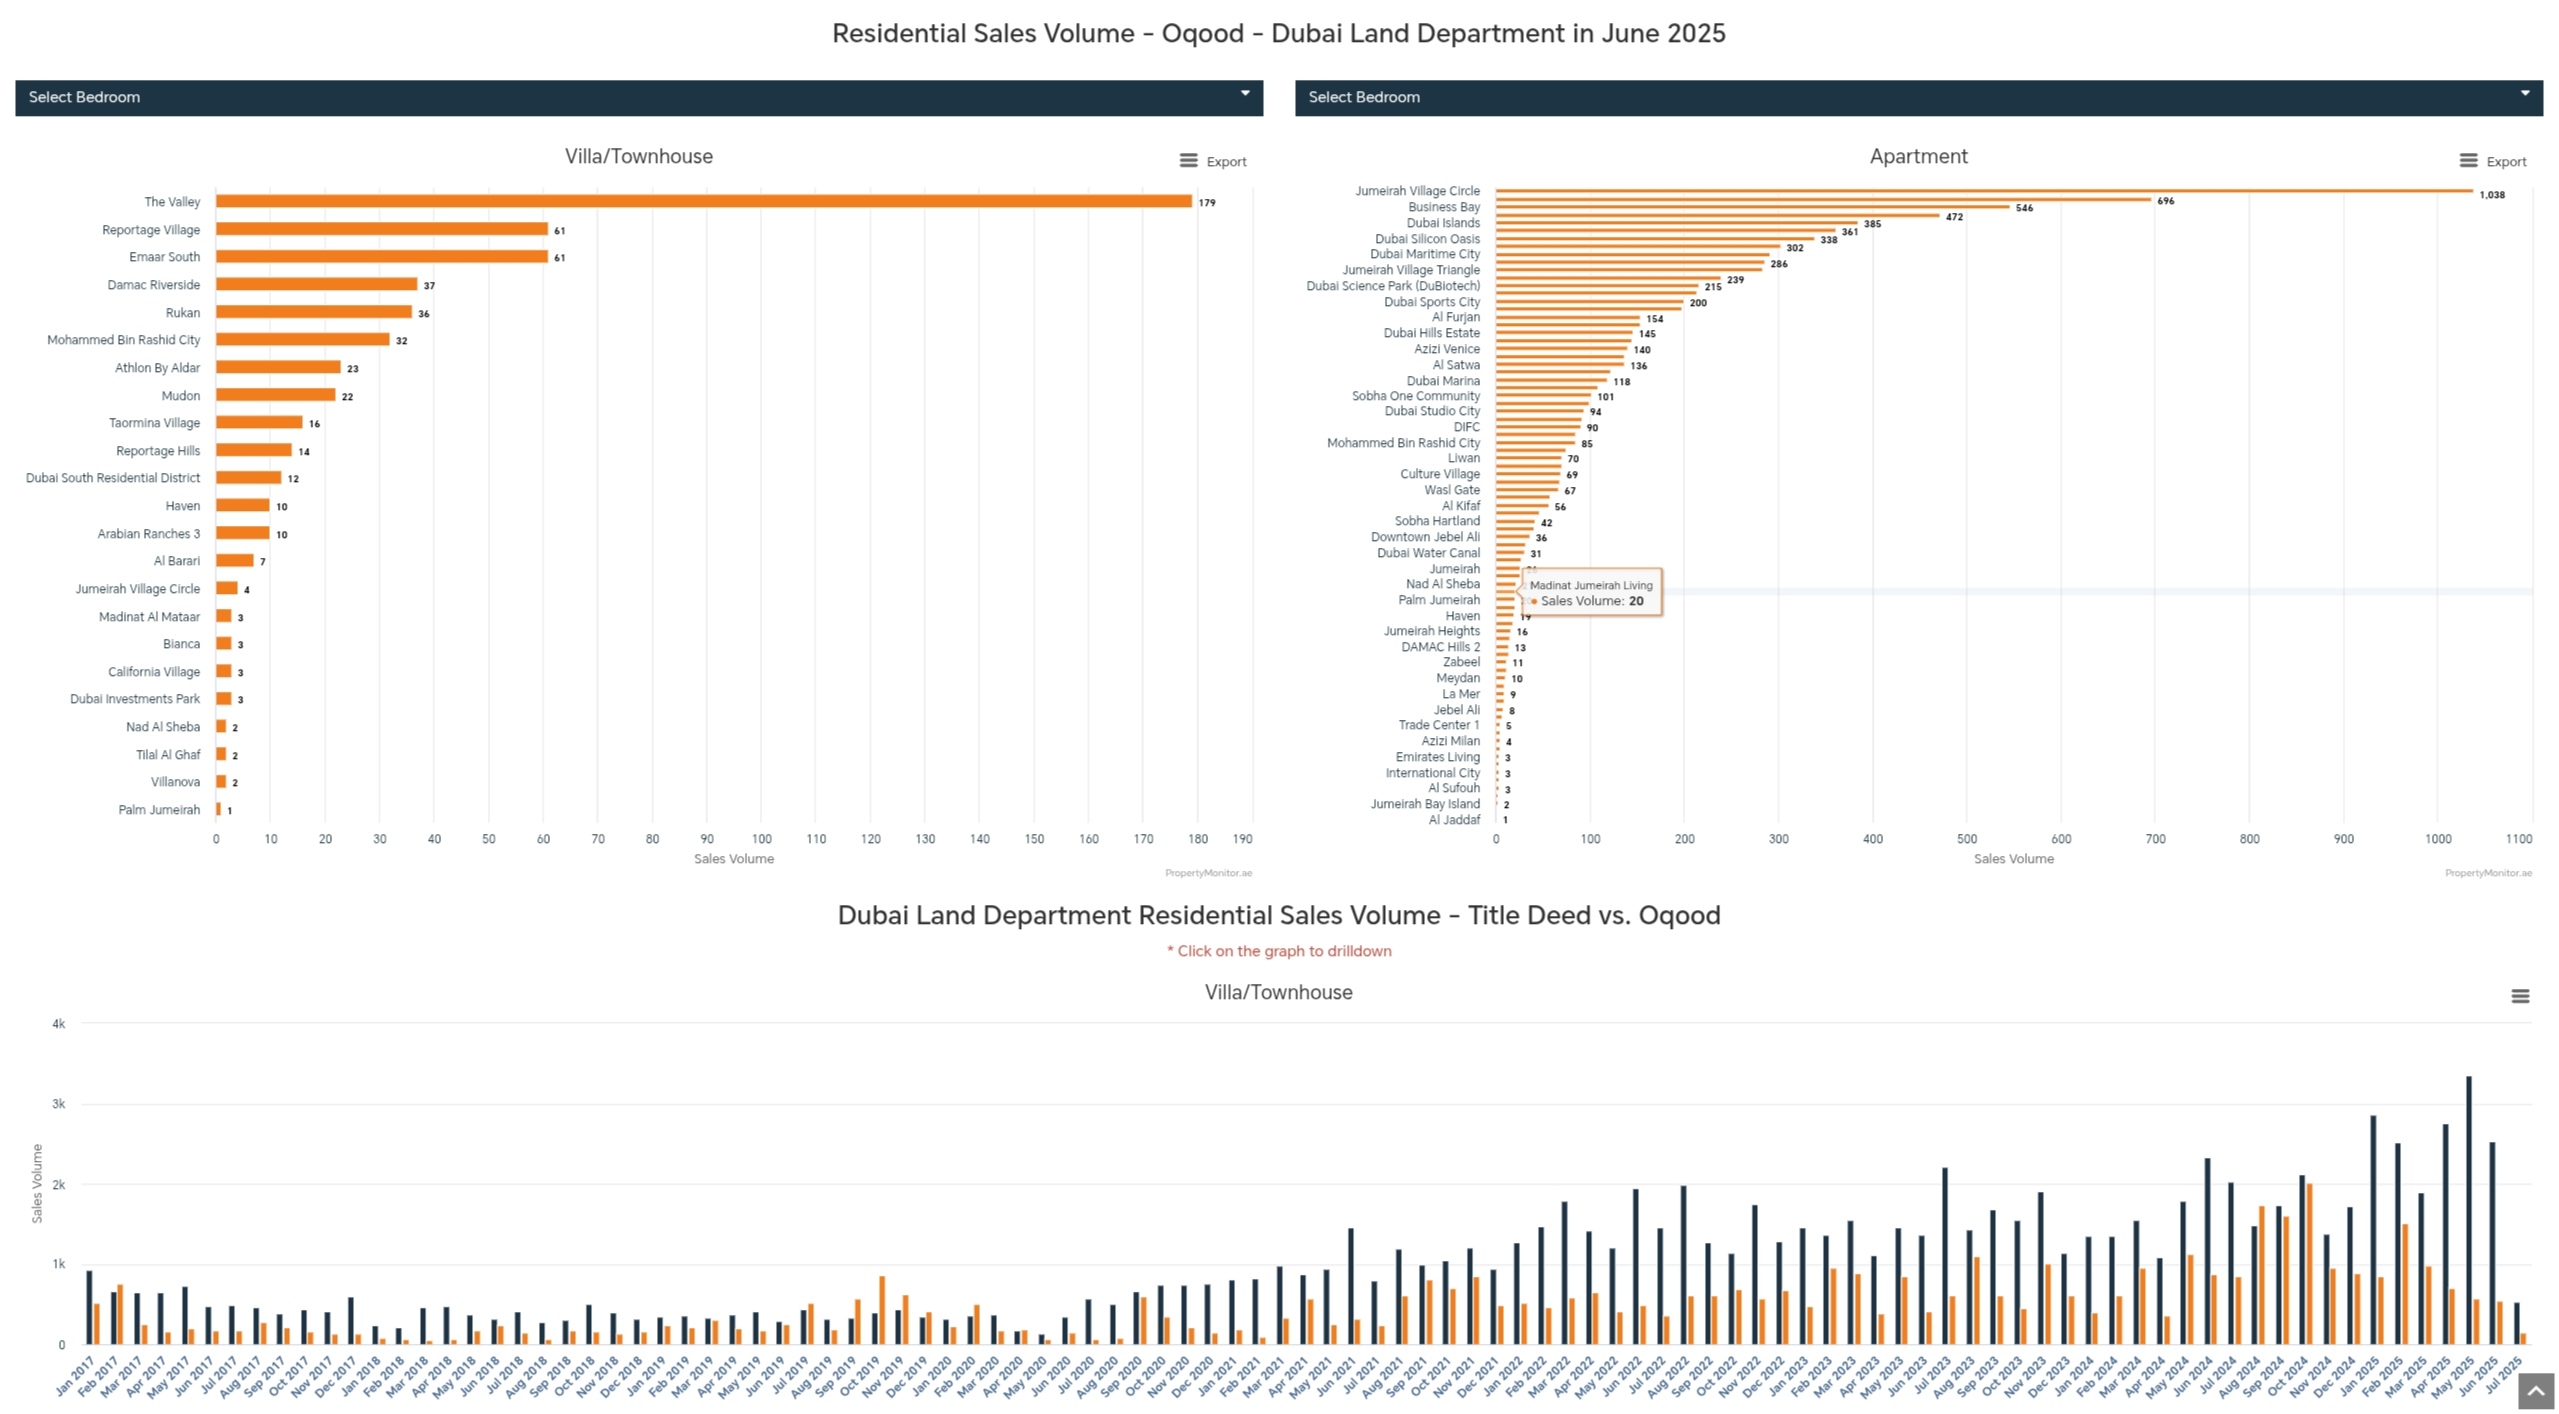Viewport: 2559px width, 1414px height.
Task: Select the Damac Riverside bar
Action: (x=317, y=285)
